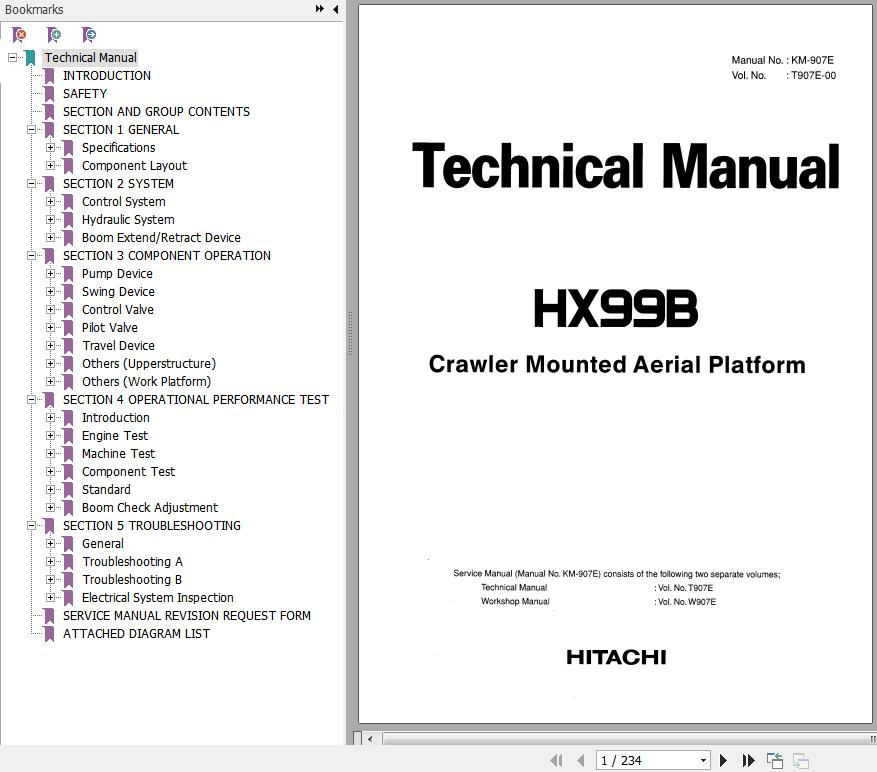The image size is (877, 772).
Task: Select the Pilot Valve bookmark
Action: pos(110,328)
